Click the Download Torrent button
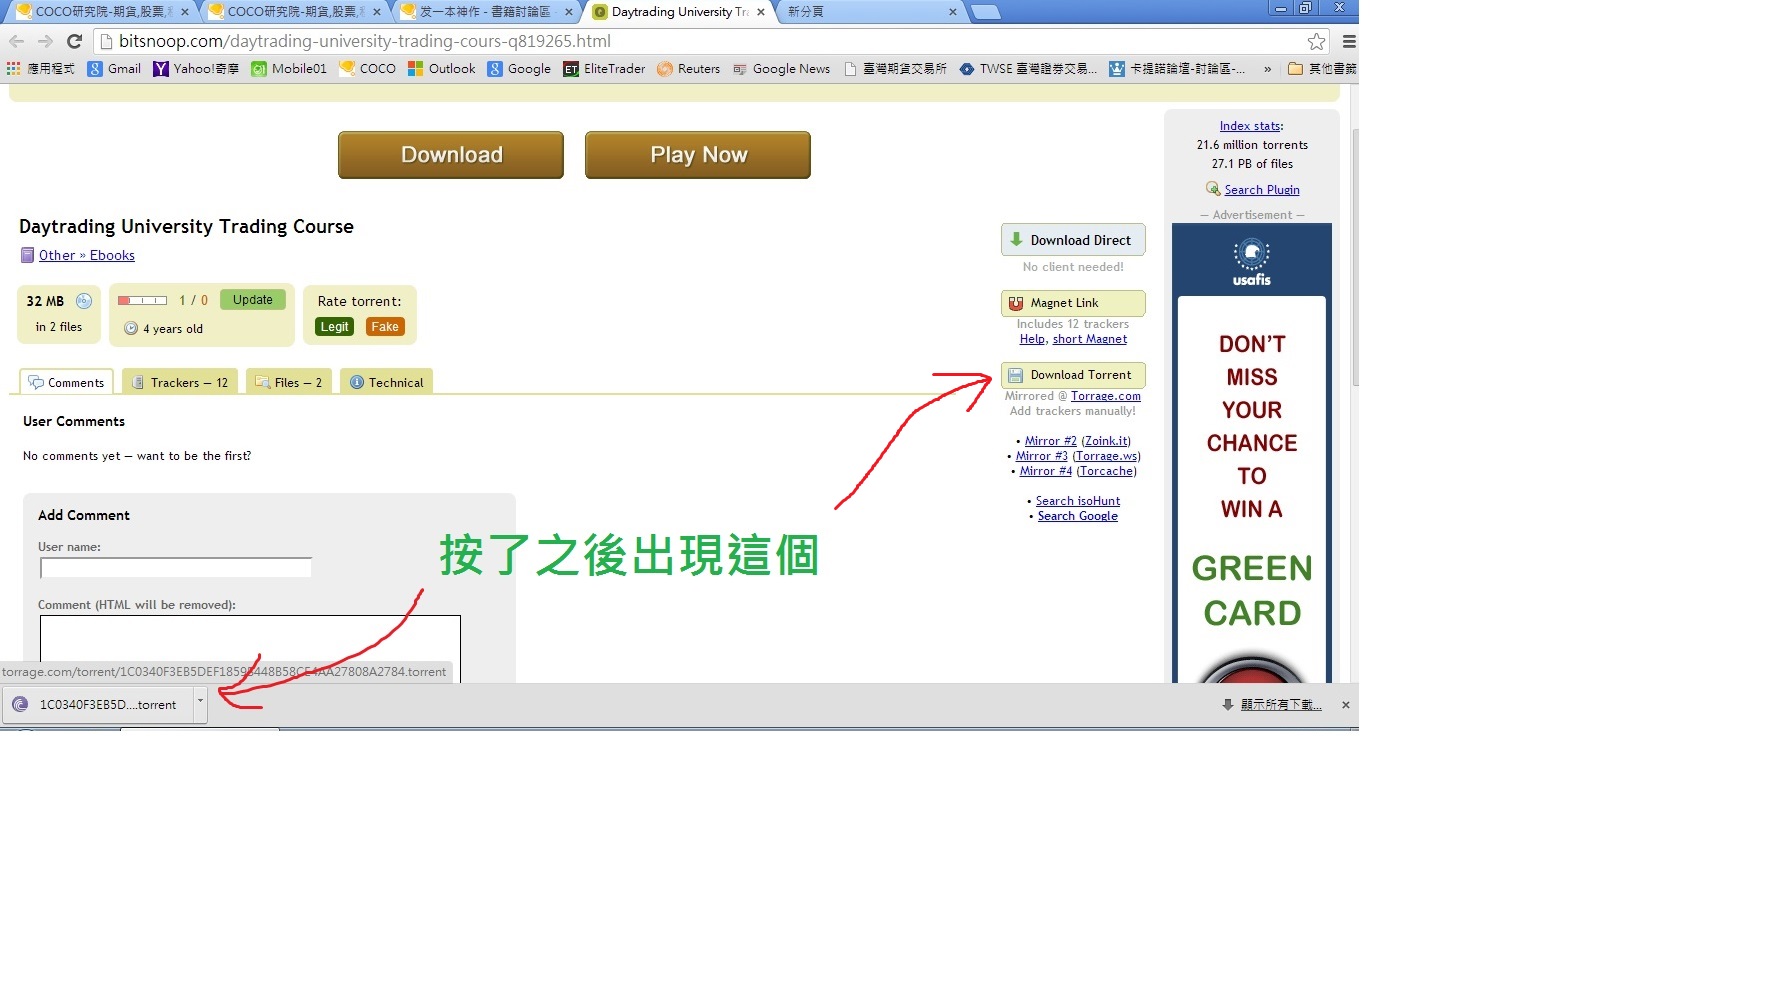1792x992 pixels. [1073, 375]
